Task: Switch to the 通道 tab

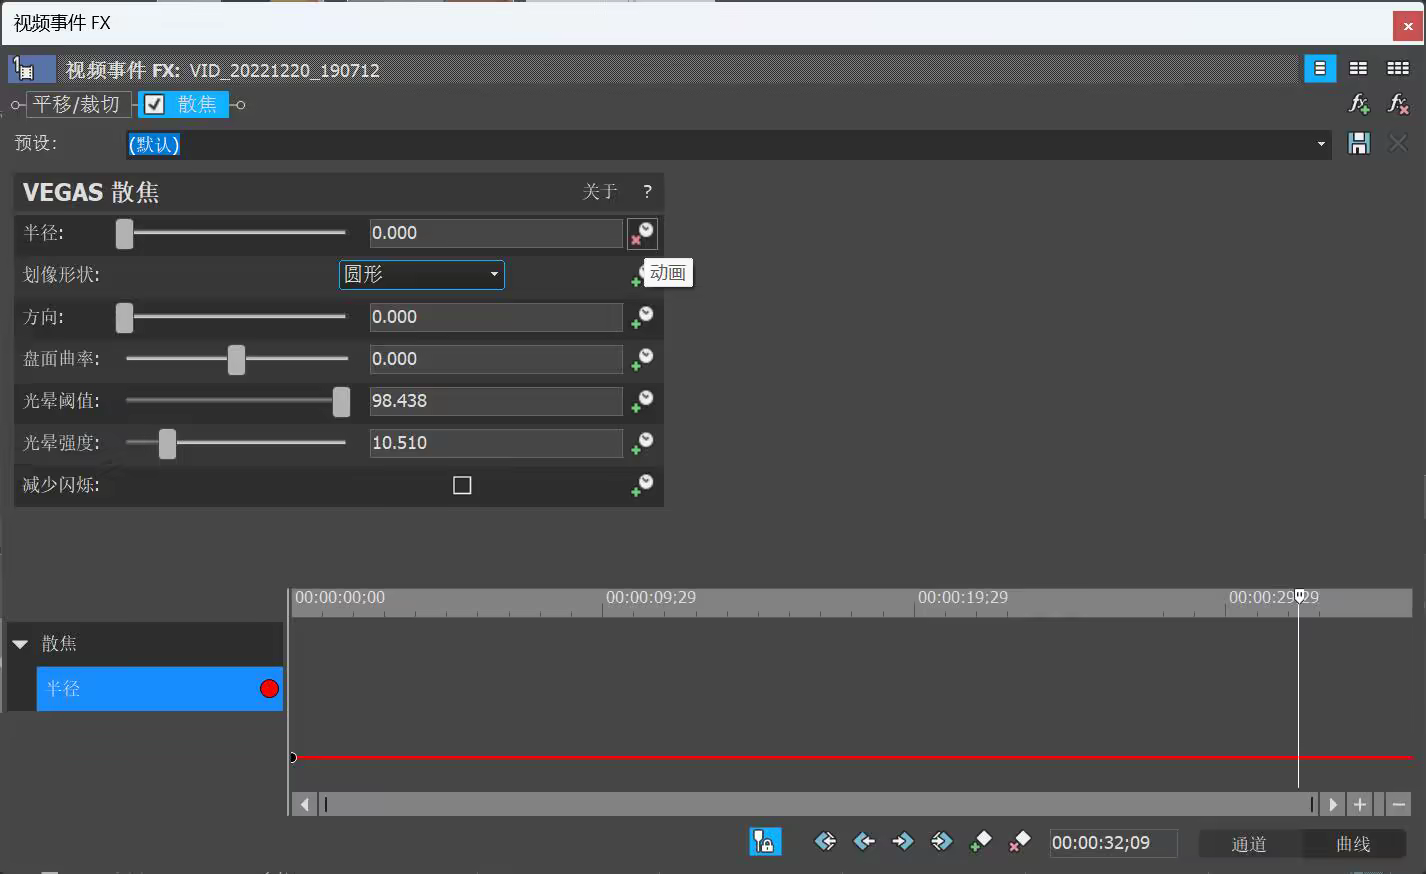Action: (1248, 844)
